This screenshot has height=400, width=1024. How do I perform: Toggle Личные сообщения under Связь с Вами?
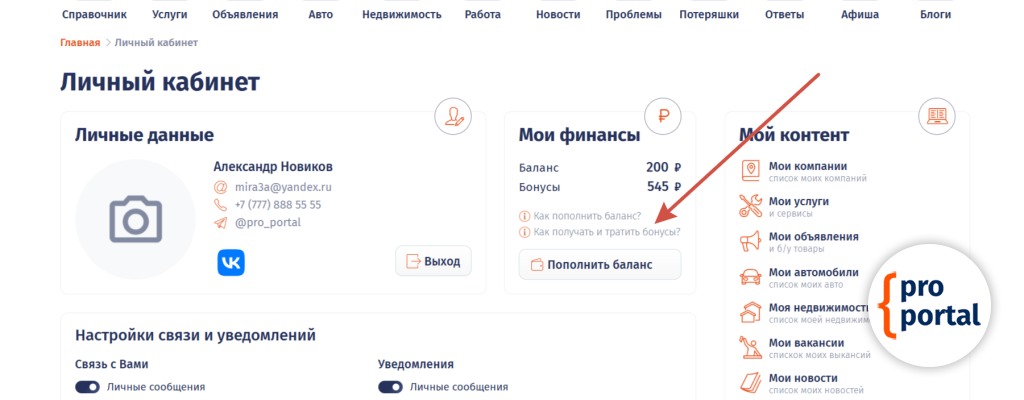point(87,387)
